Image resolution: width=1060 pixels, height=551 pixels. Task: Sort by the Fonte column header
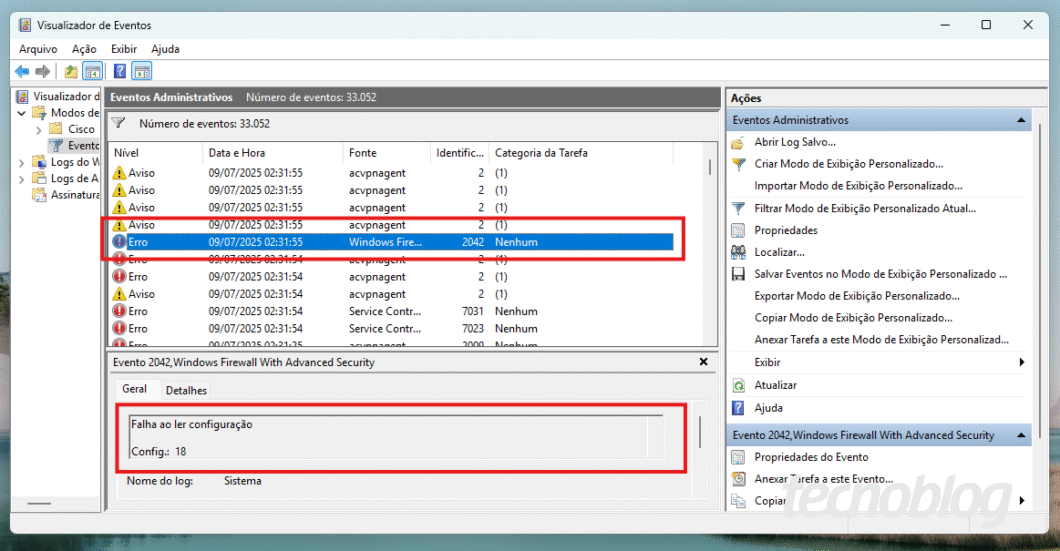(x=387, y=153)
